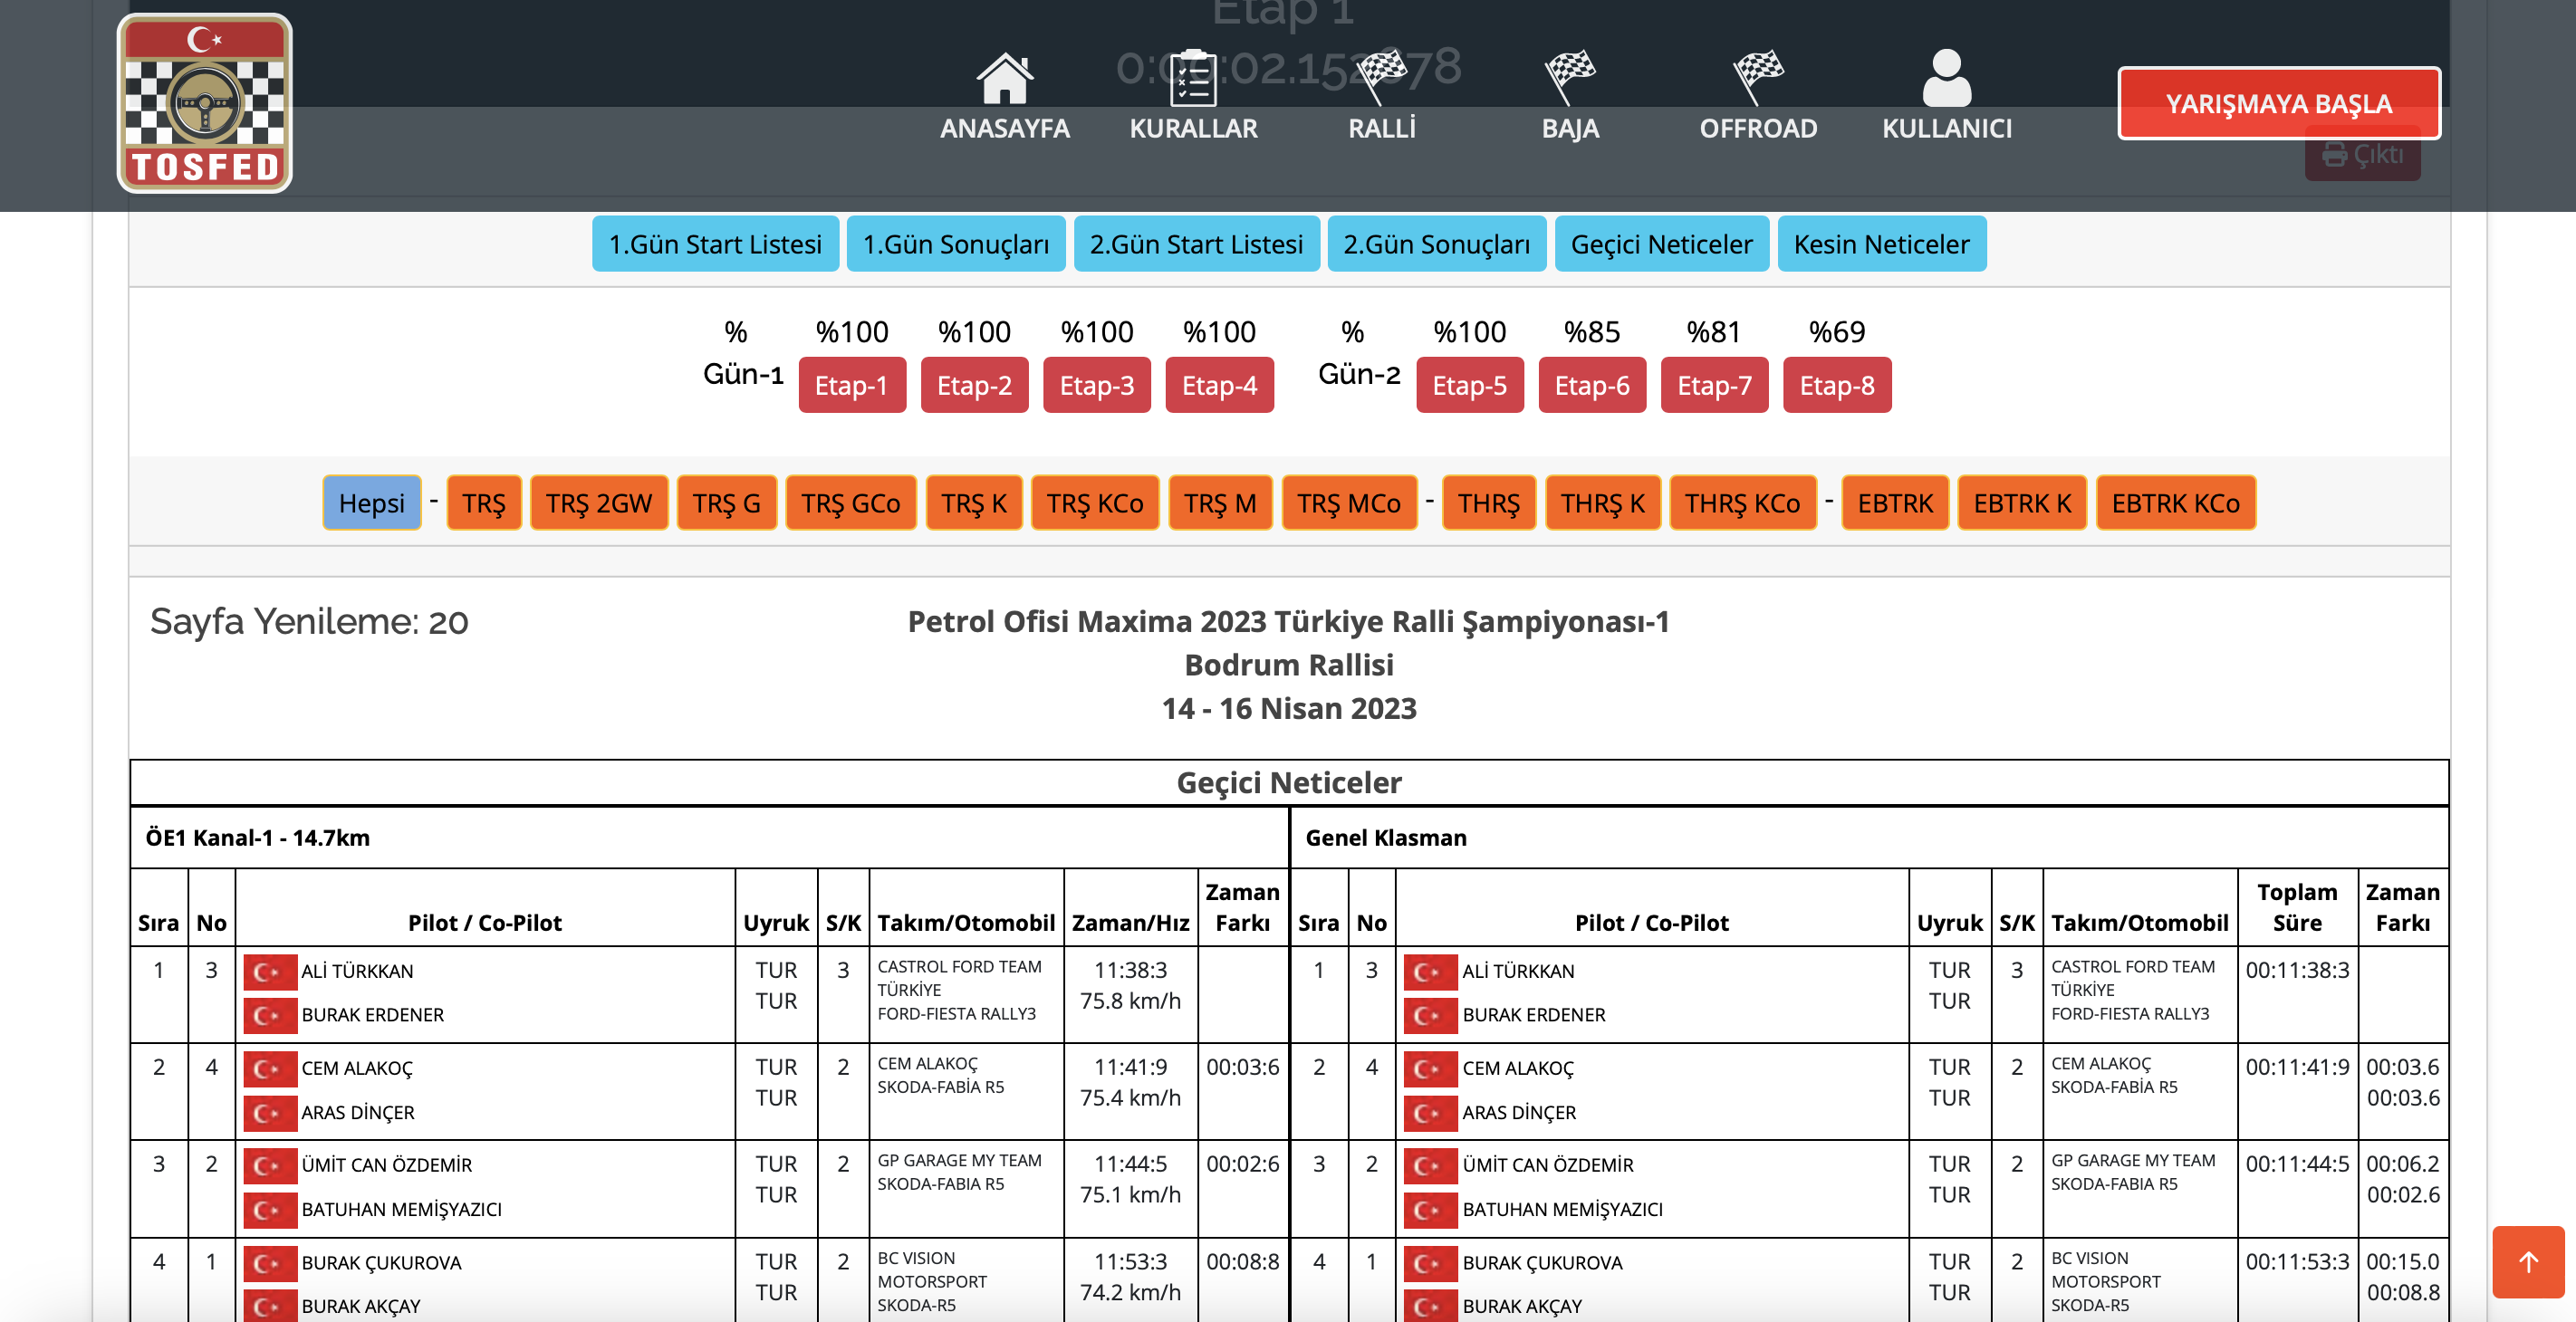Open the Offroad checkered flag icon
This screenshot has height=1322, width=2576.
(1758, 78)
